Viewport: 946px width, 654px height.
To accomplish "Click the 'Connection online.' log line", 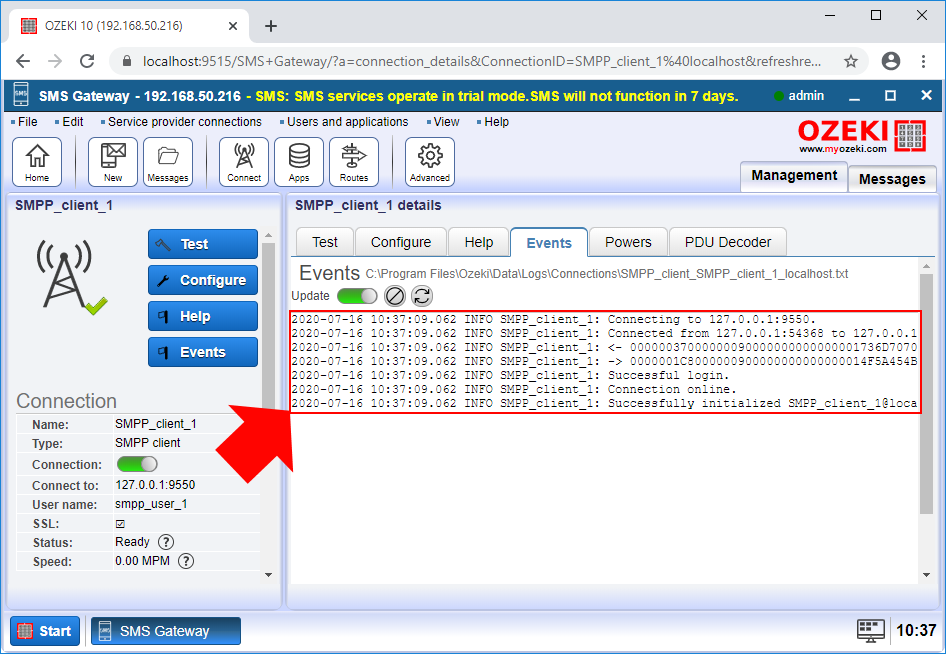I will (x=514, y=389).
